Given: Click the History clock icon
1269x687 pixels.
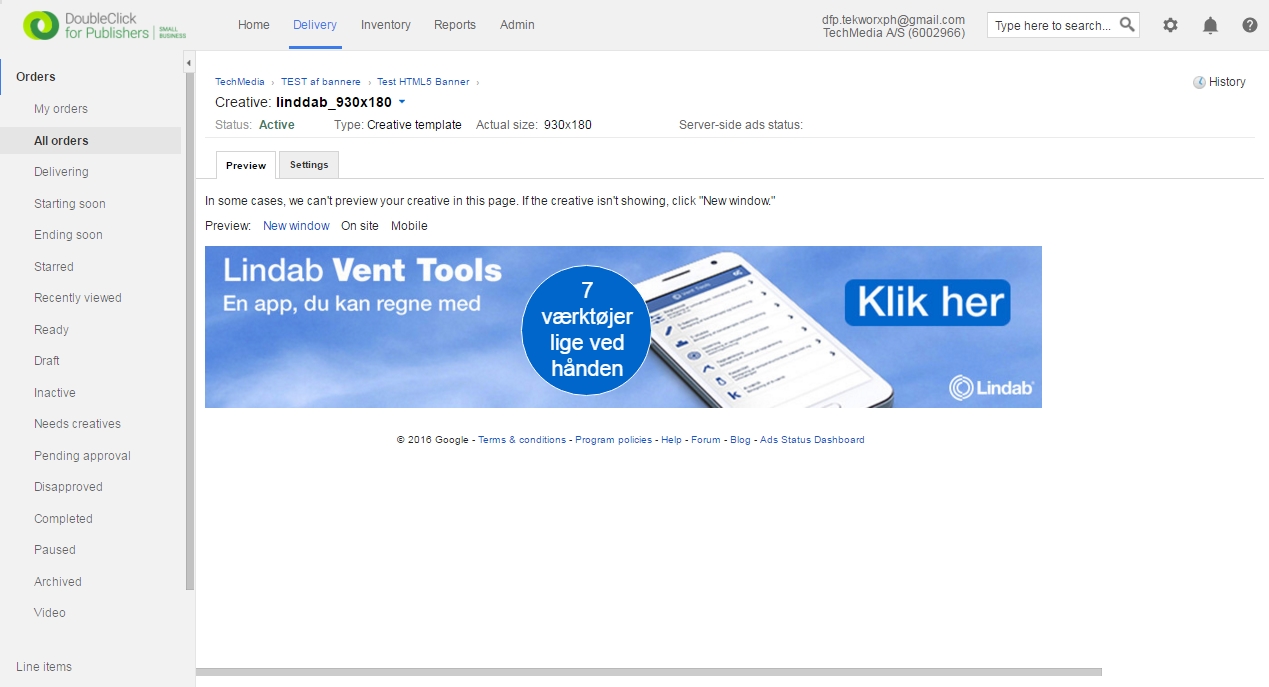Looking at the screenshot, I should [x=1199, y=82].
